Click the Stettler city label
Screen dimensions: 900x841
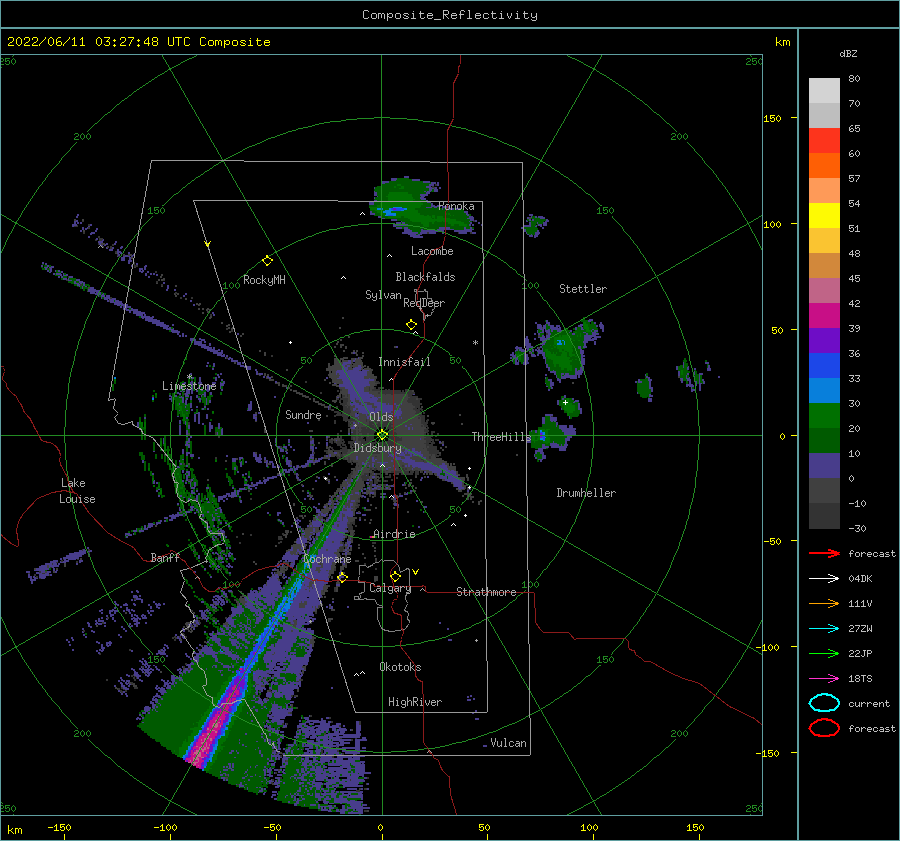pos(583,289)
